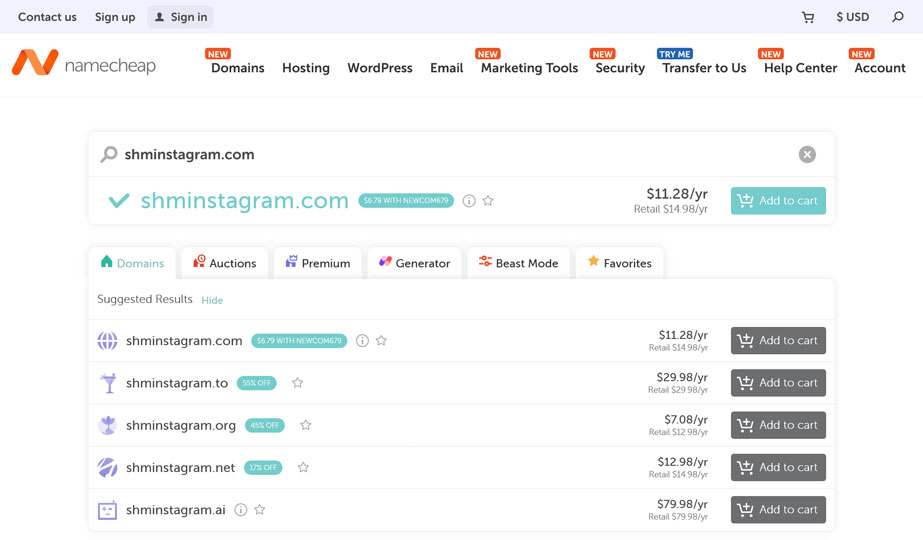Image resolution: width=923 pixels, height=540 pixels.
Task: Star the shminstagram.net domain
Action: point(303,468)
